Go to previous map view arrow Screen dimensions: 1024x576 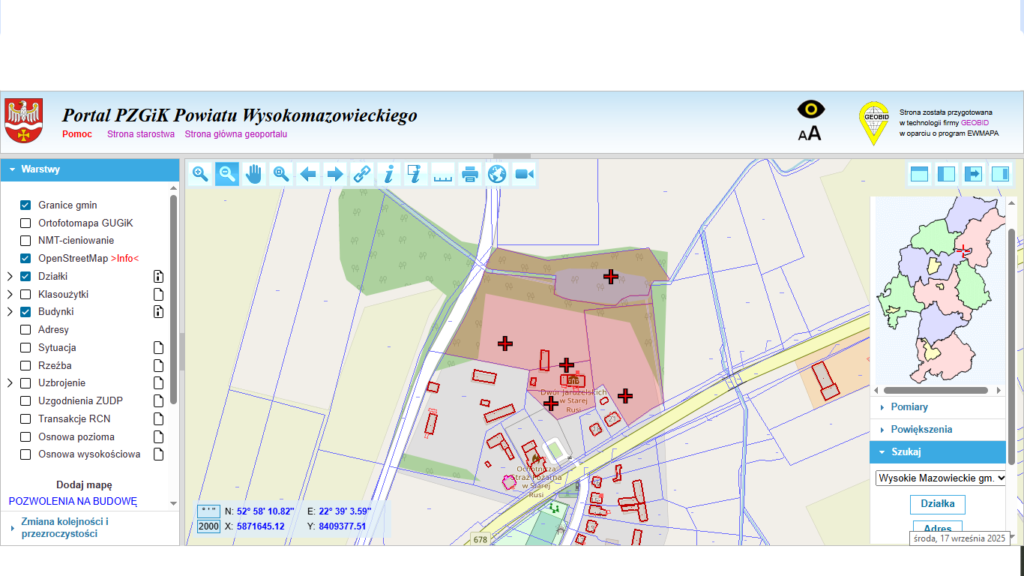tap(308, 174)
